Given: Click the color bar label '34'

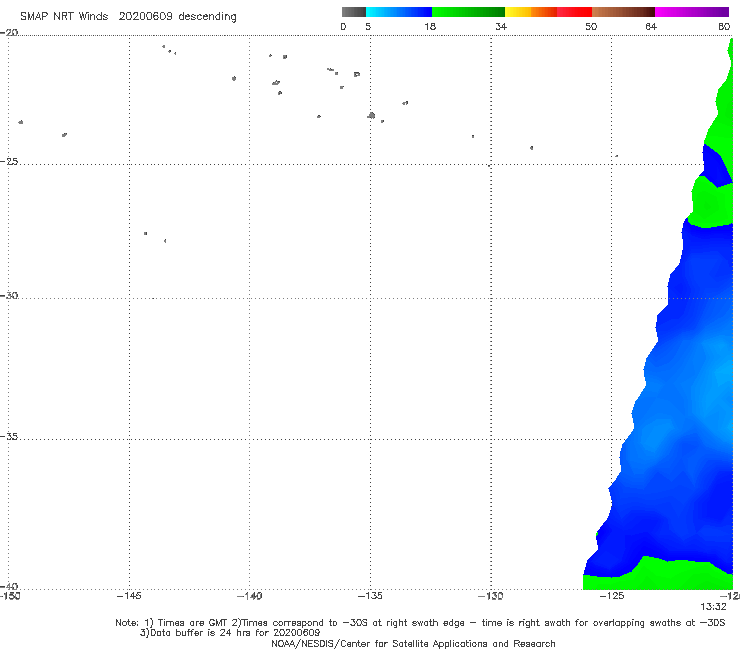Looking at the screenshot, I should pyautogui.click(x=501, y=27).
